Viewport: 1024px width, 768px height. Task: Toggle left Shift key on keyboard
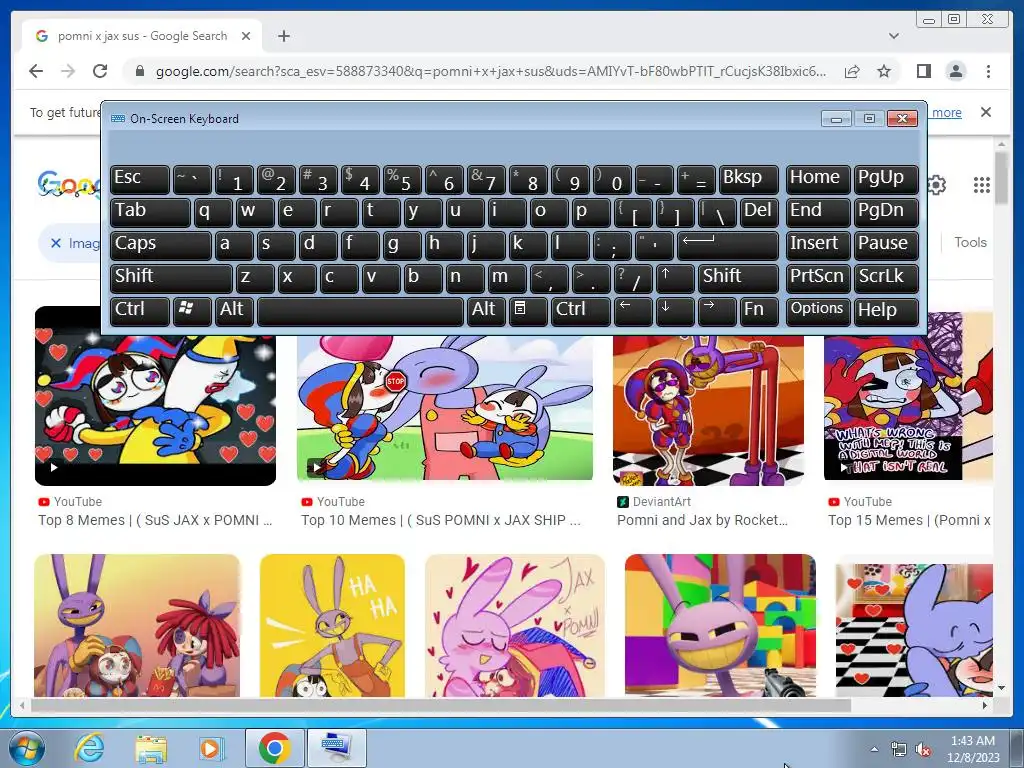click(x=171, y=278)
